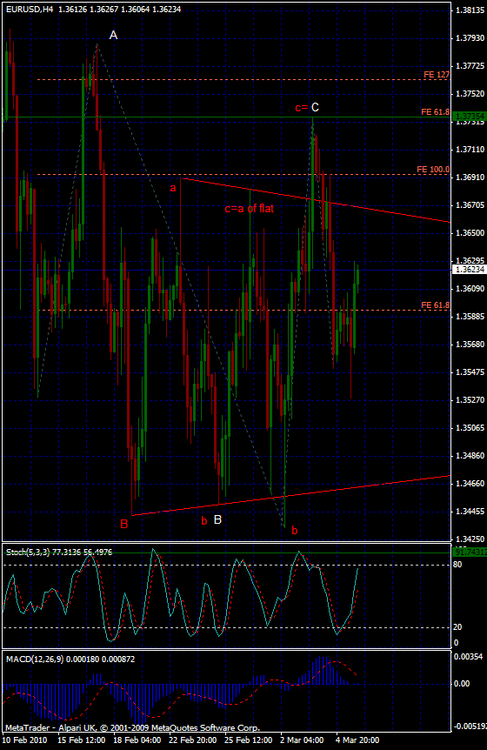This screenshot has width=487, height=750.
Task: Click the green 1.37354 price tag
Action: (469, 116)
